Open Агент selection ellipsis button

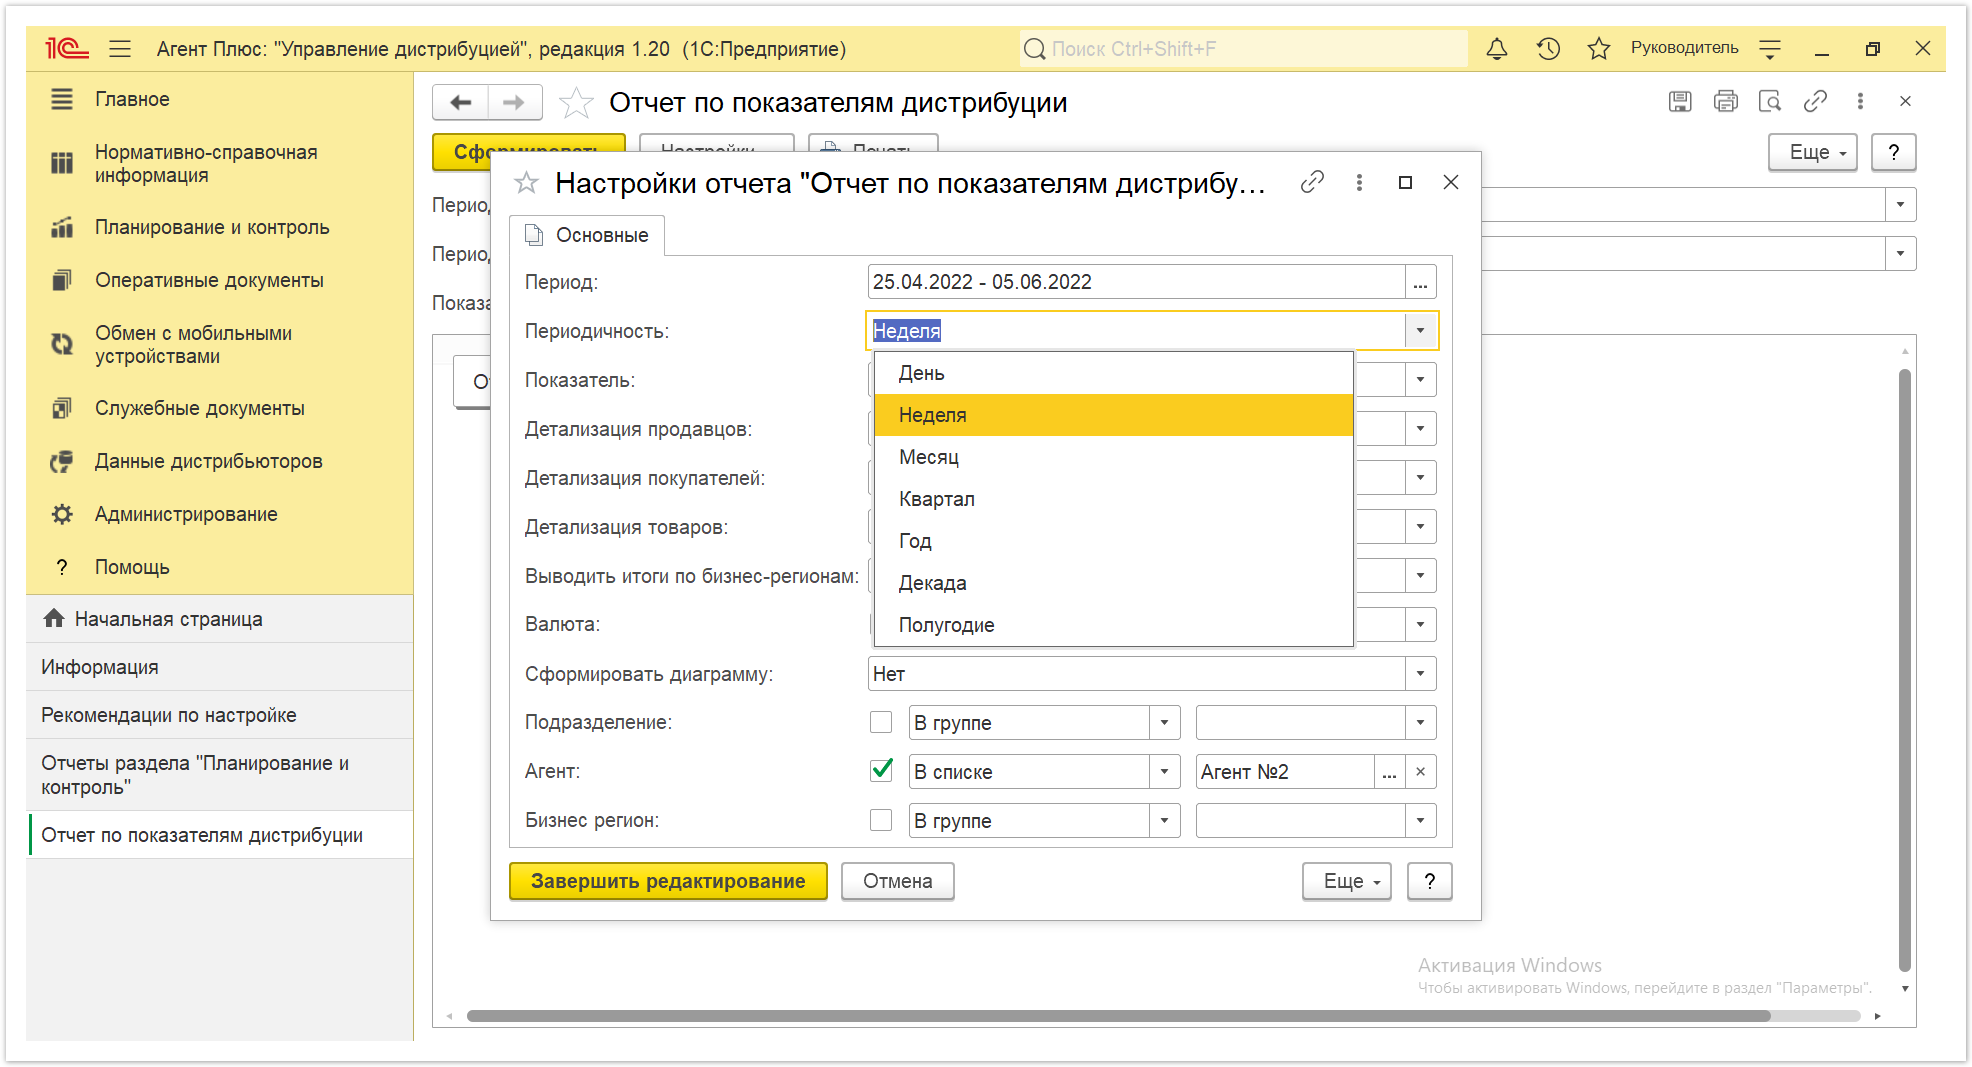(1389, 772)
